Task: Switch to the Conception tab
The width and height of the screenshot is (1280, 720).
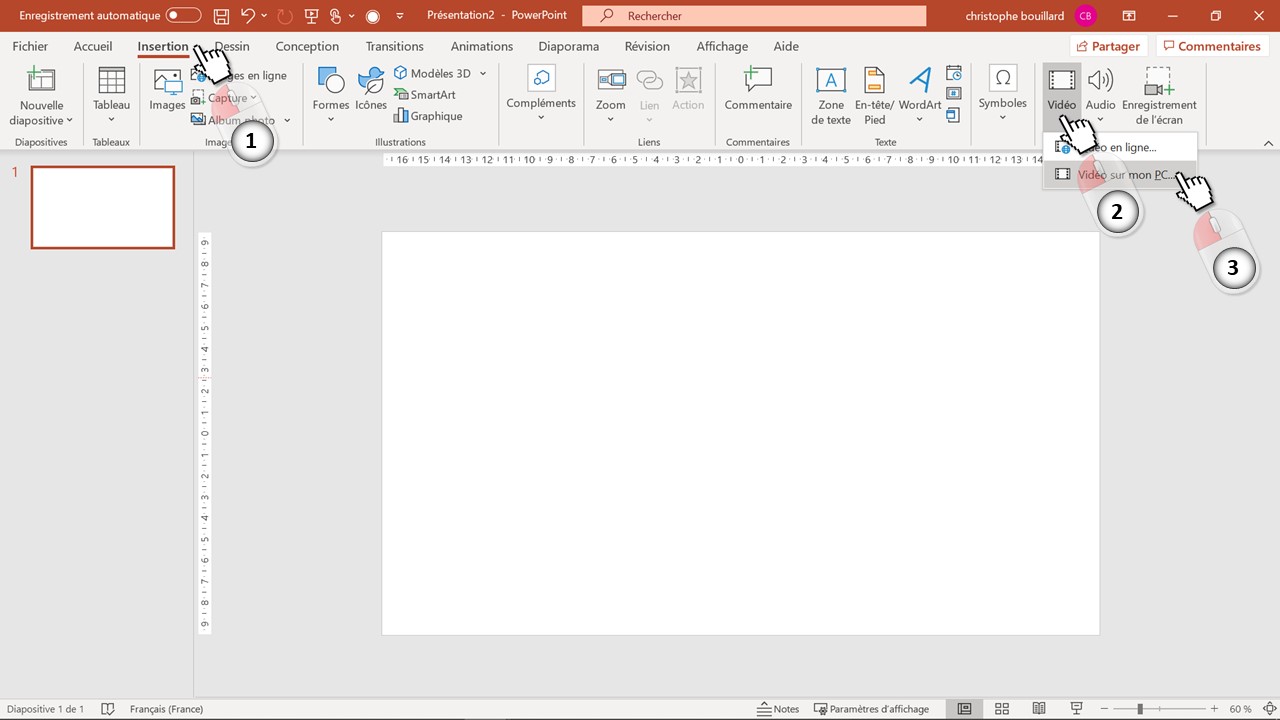Action: pos(307,46)
